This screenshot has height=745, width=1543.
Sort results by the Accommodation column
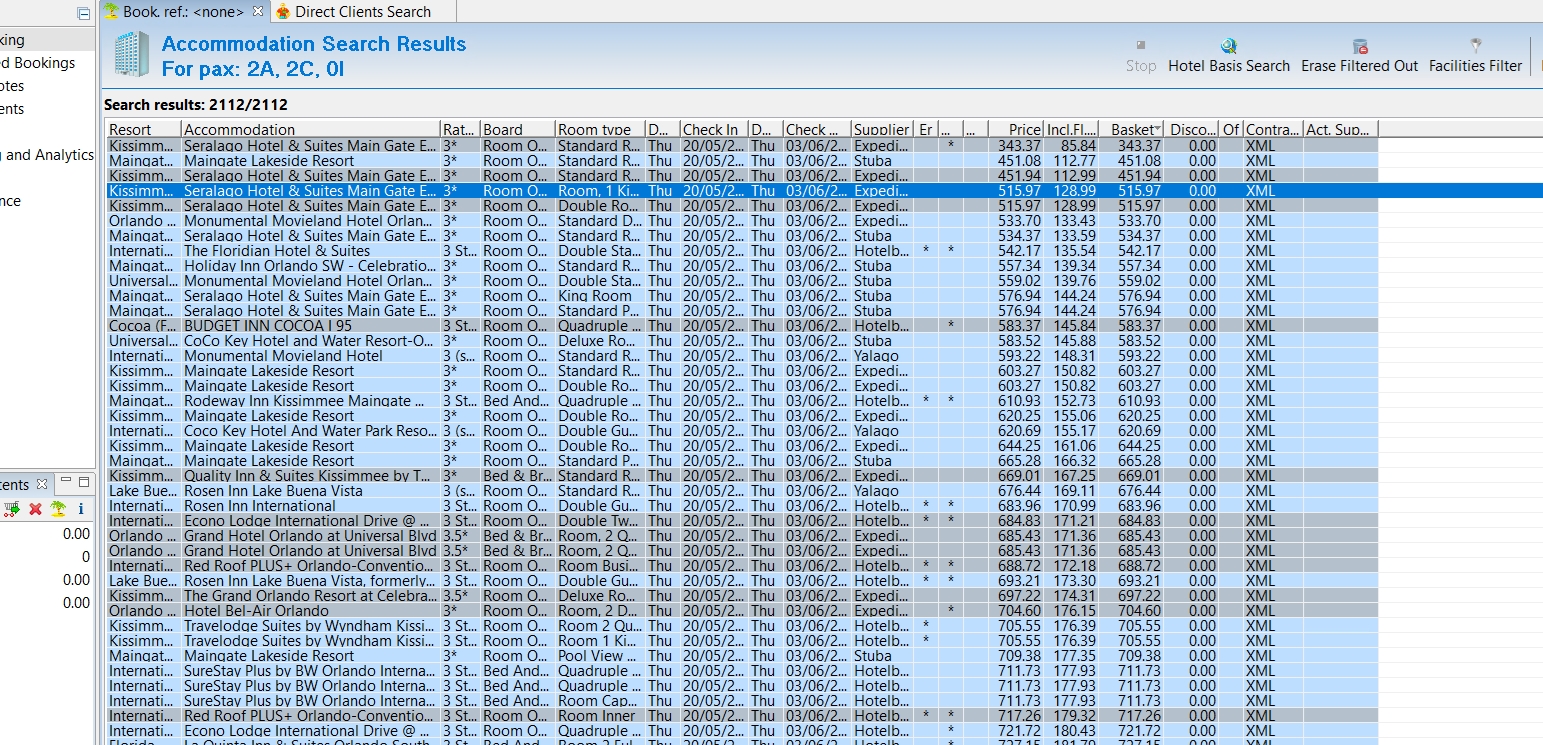[x=310, y=129]
